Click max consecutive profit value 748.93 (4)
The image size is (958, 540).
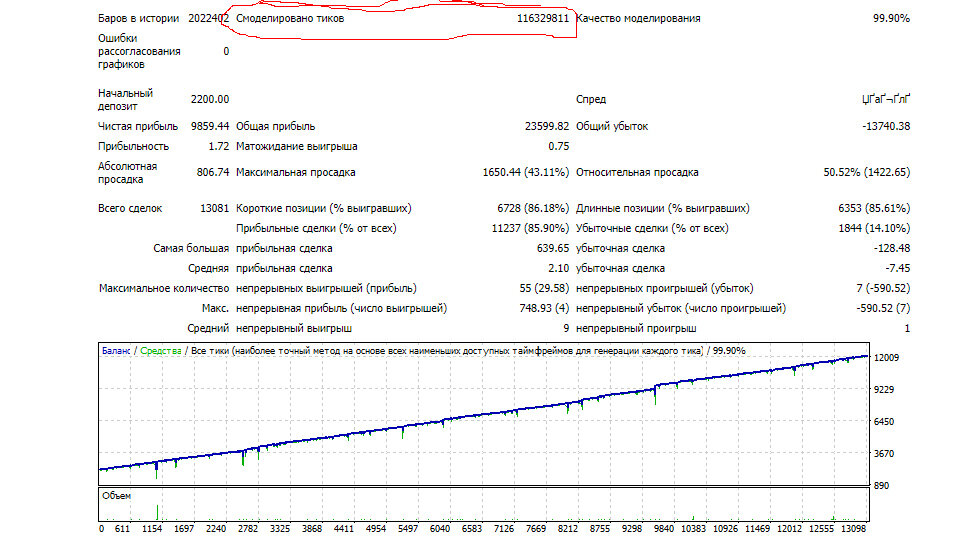point(544,308)
